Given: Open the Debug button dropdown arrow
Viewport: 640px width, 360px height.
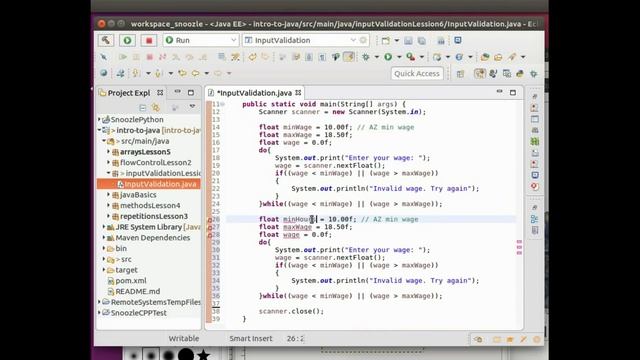Looking at the screenshot, I should click(x=376, y=57).
